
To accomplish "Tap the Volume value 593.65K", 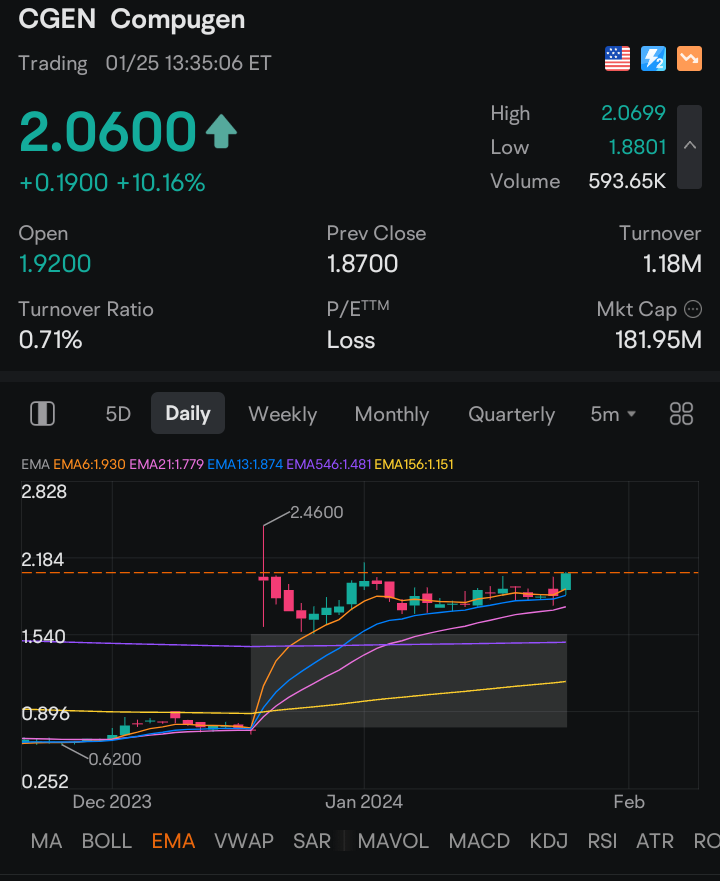I will pos(627,181).
